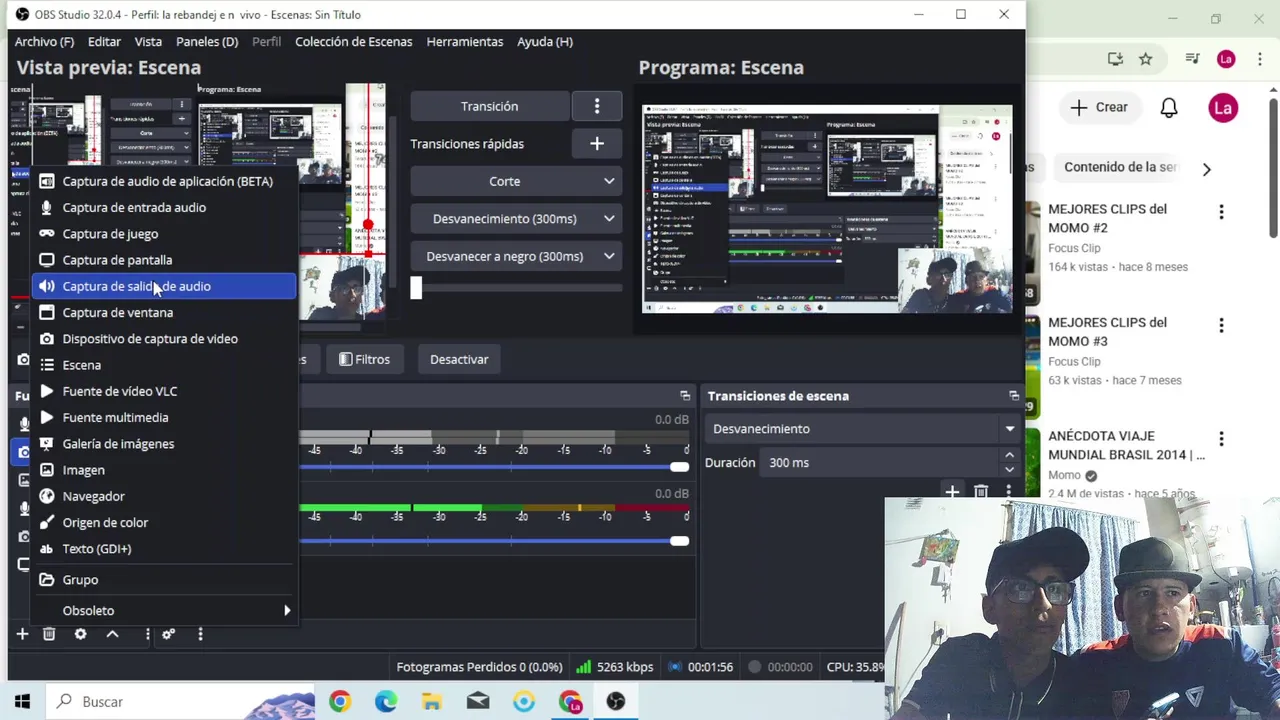Open the Corte quick transition dropdown
1280x720 pixels.
(x=516, y=181)
